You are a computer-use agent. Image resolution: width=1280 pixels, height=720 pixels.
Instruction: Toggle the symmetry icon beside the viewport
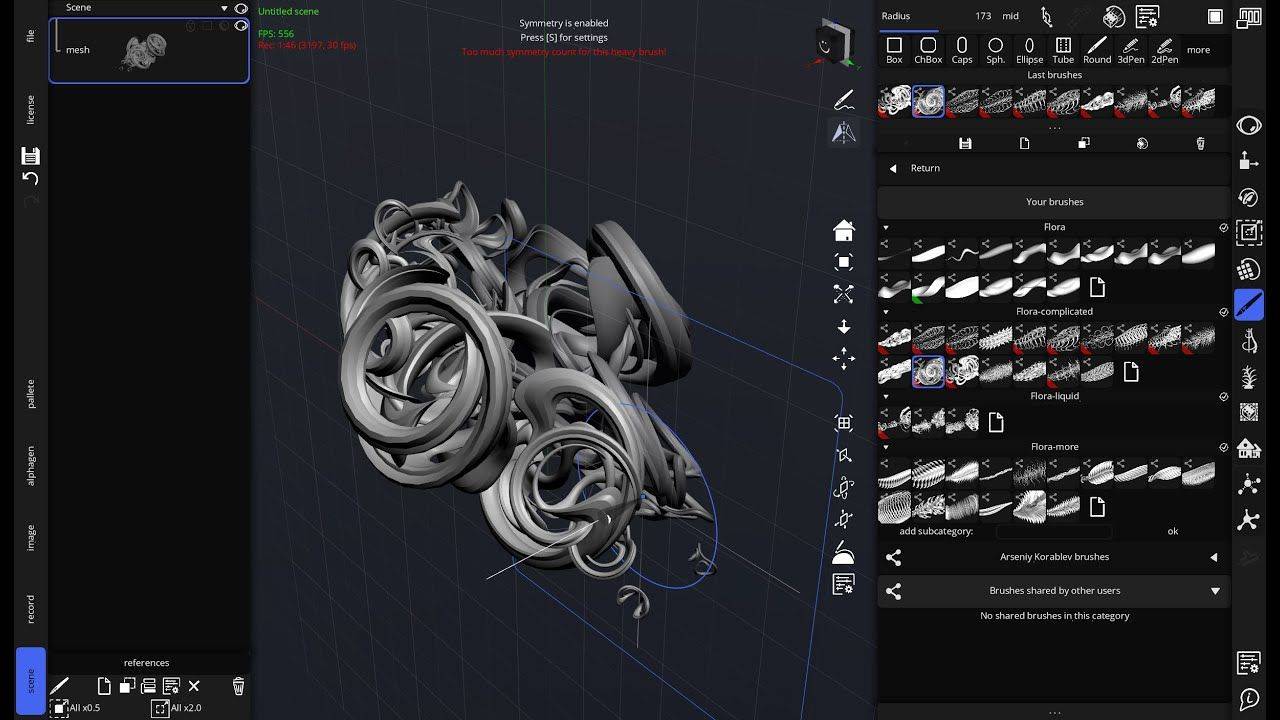point(844,132)
